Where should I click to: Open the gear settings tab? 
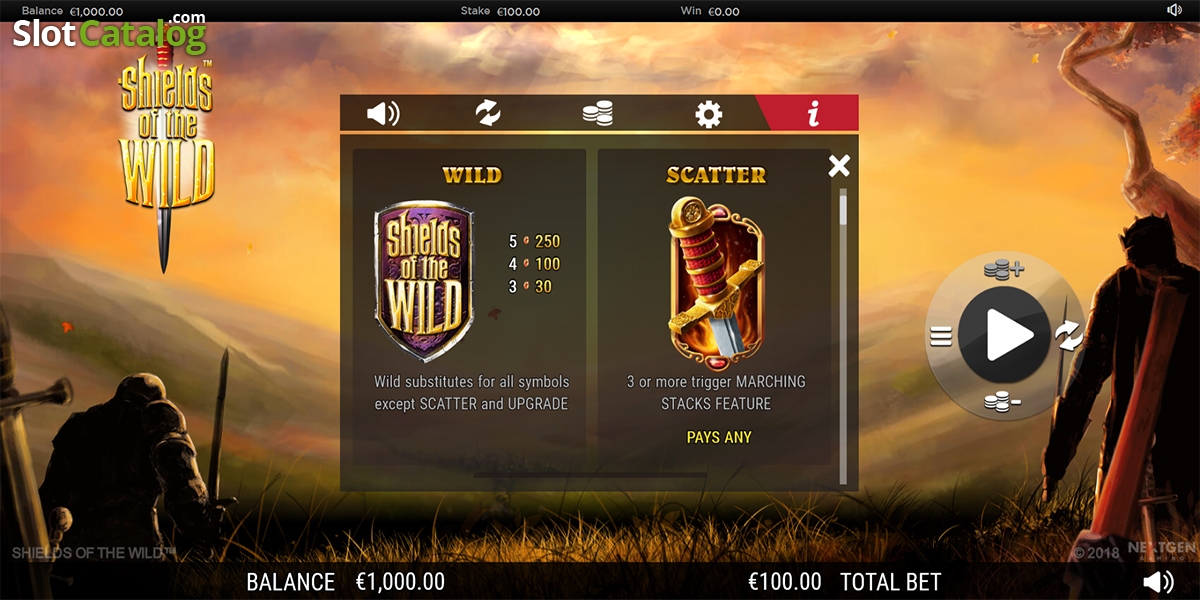[708, 113]
